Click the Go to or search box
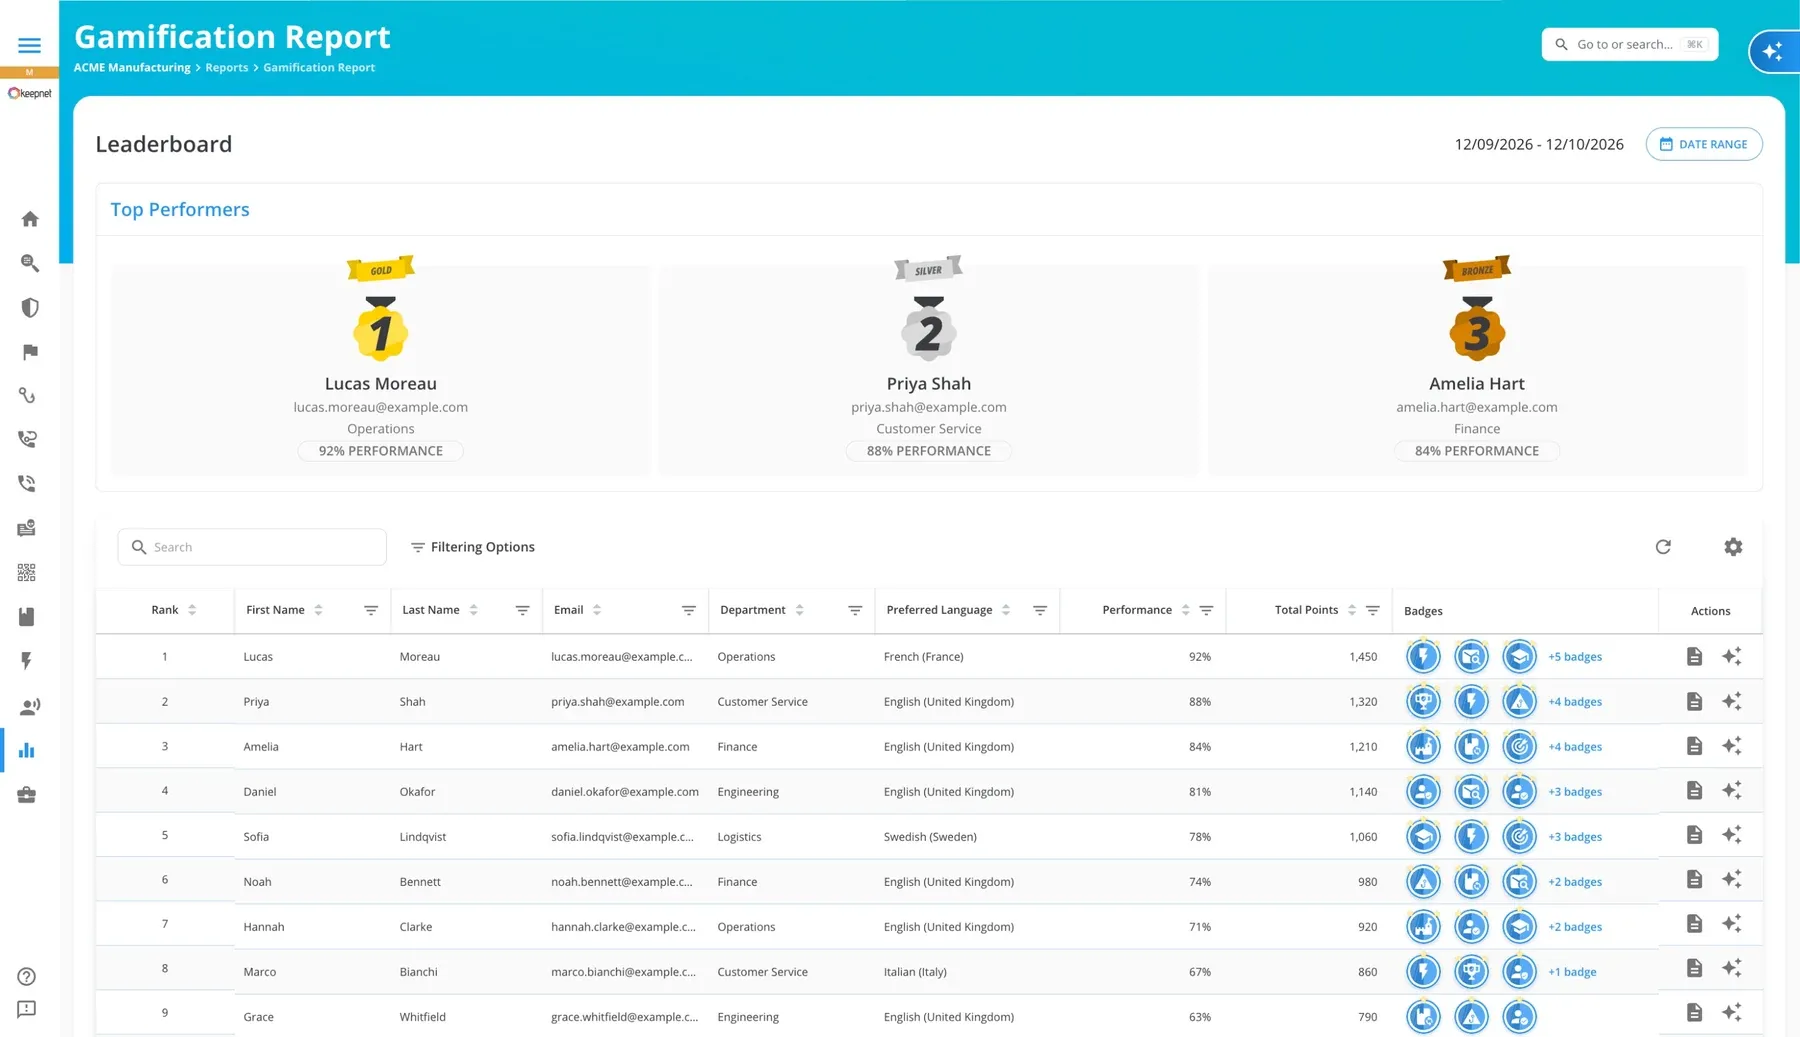The height and width of the screenshot is (1037, 1800). [1630, 44]
